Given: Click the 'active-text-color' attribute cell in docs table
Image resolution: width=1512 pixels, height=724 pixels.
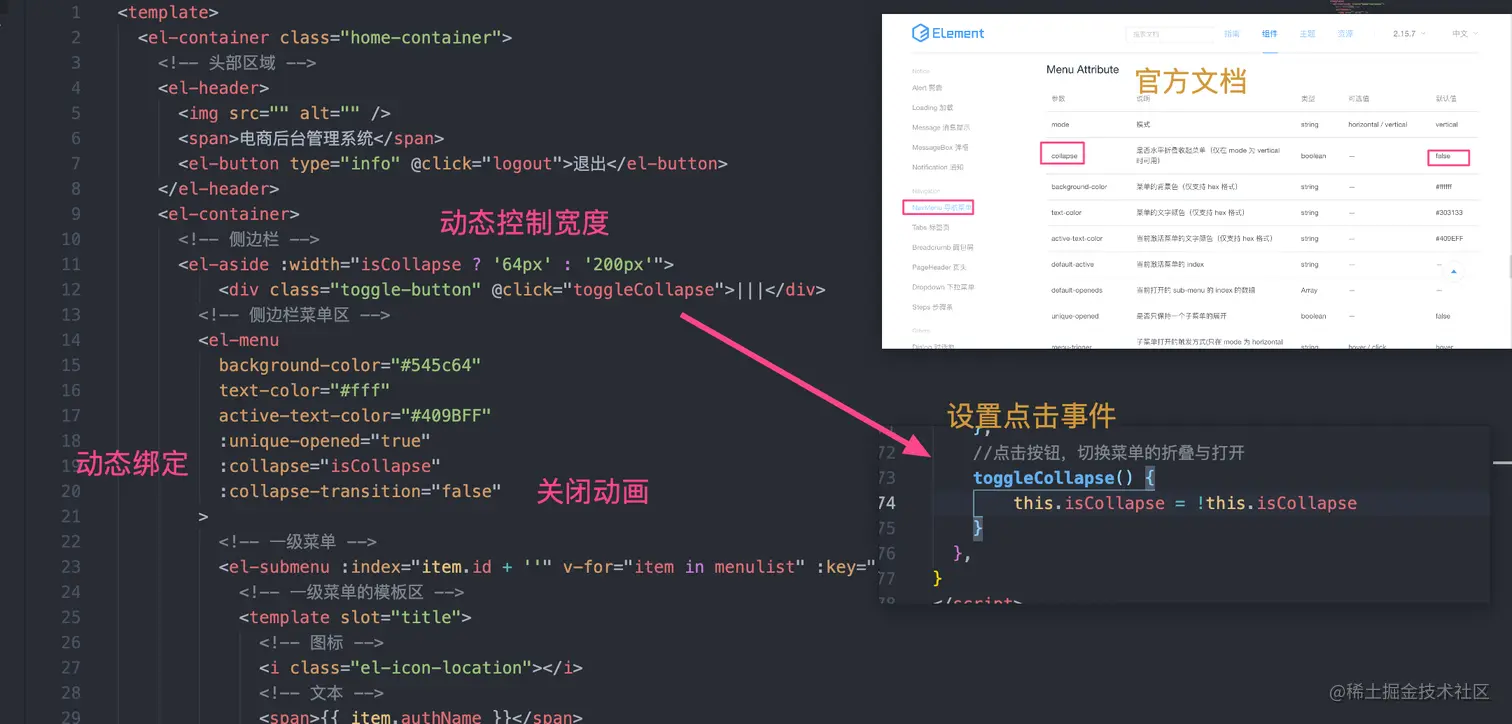Looking at the screenshot, I should 1077,239.
